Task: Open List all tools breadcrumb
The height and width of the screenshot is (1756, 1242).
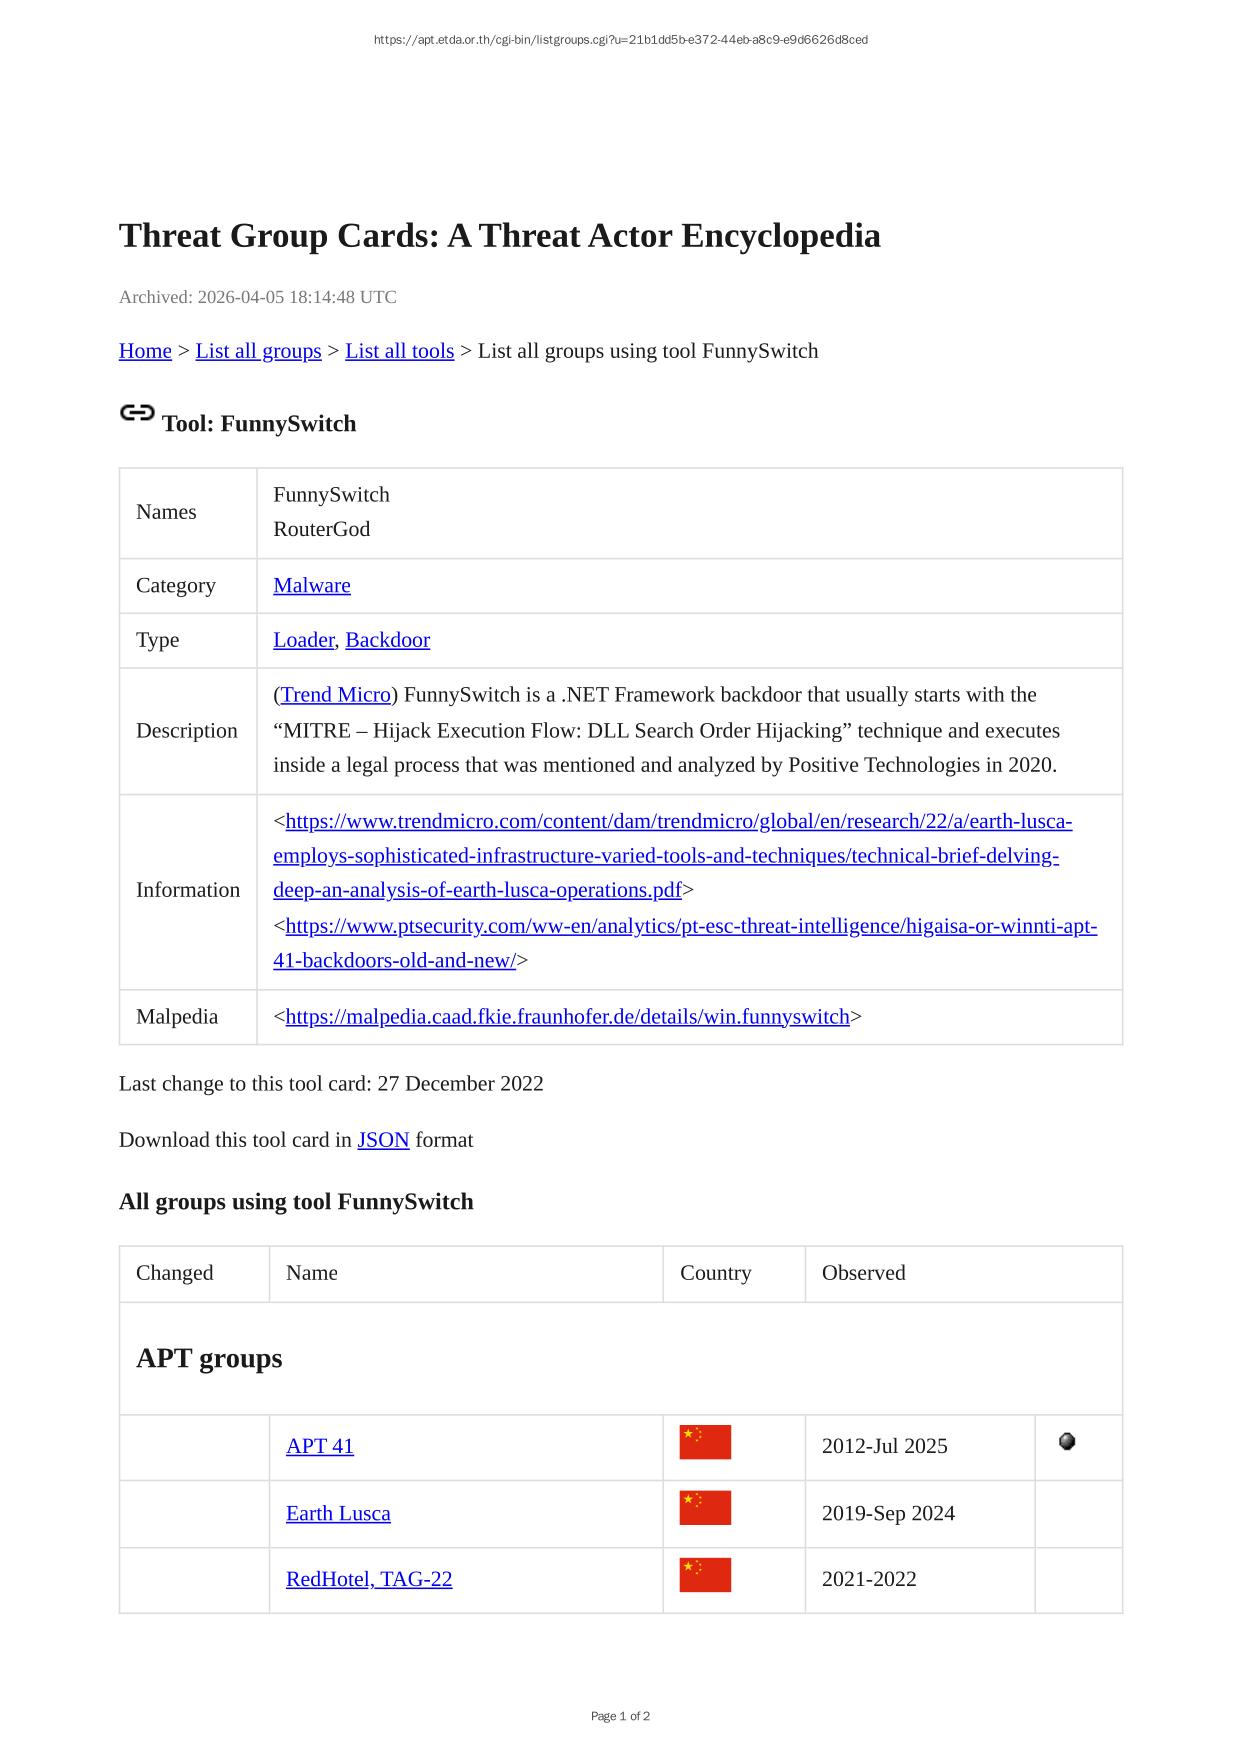Action: [x=399, y=351]
